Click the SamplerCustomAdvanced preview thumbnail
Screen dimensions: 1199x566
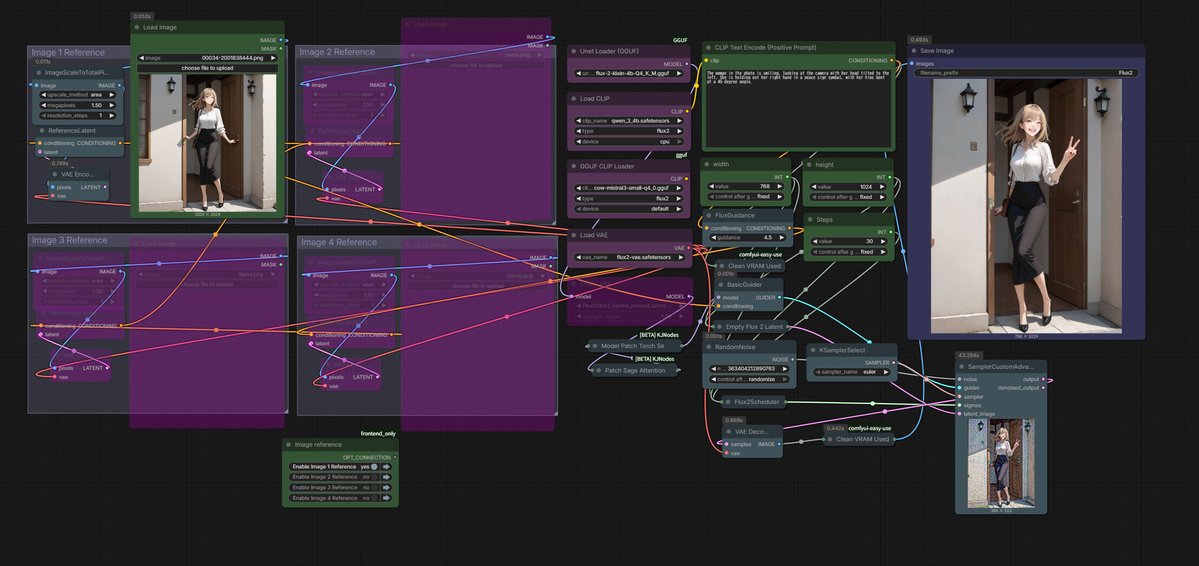coord(1001,462)
